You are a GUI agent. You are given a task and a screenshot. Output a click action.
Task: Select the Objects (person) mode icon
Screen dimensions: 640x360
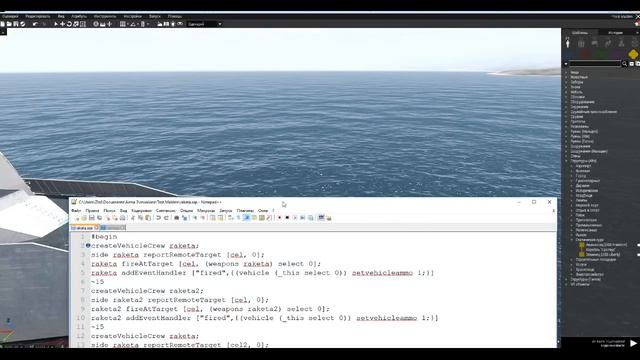point(568,42)
